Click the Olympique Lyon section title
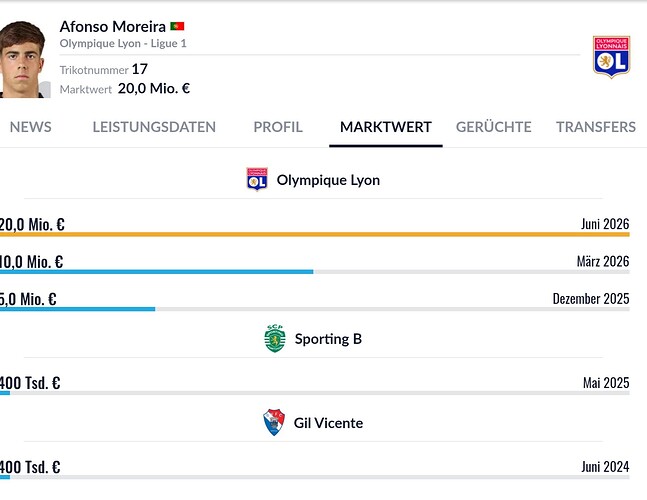The height and width of the screenshot is (500, 647). click(x=328, y=180)
